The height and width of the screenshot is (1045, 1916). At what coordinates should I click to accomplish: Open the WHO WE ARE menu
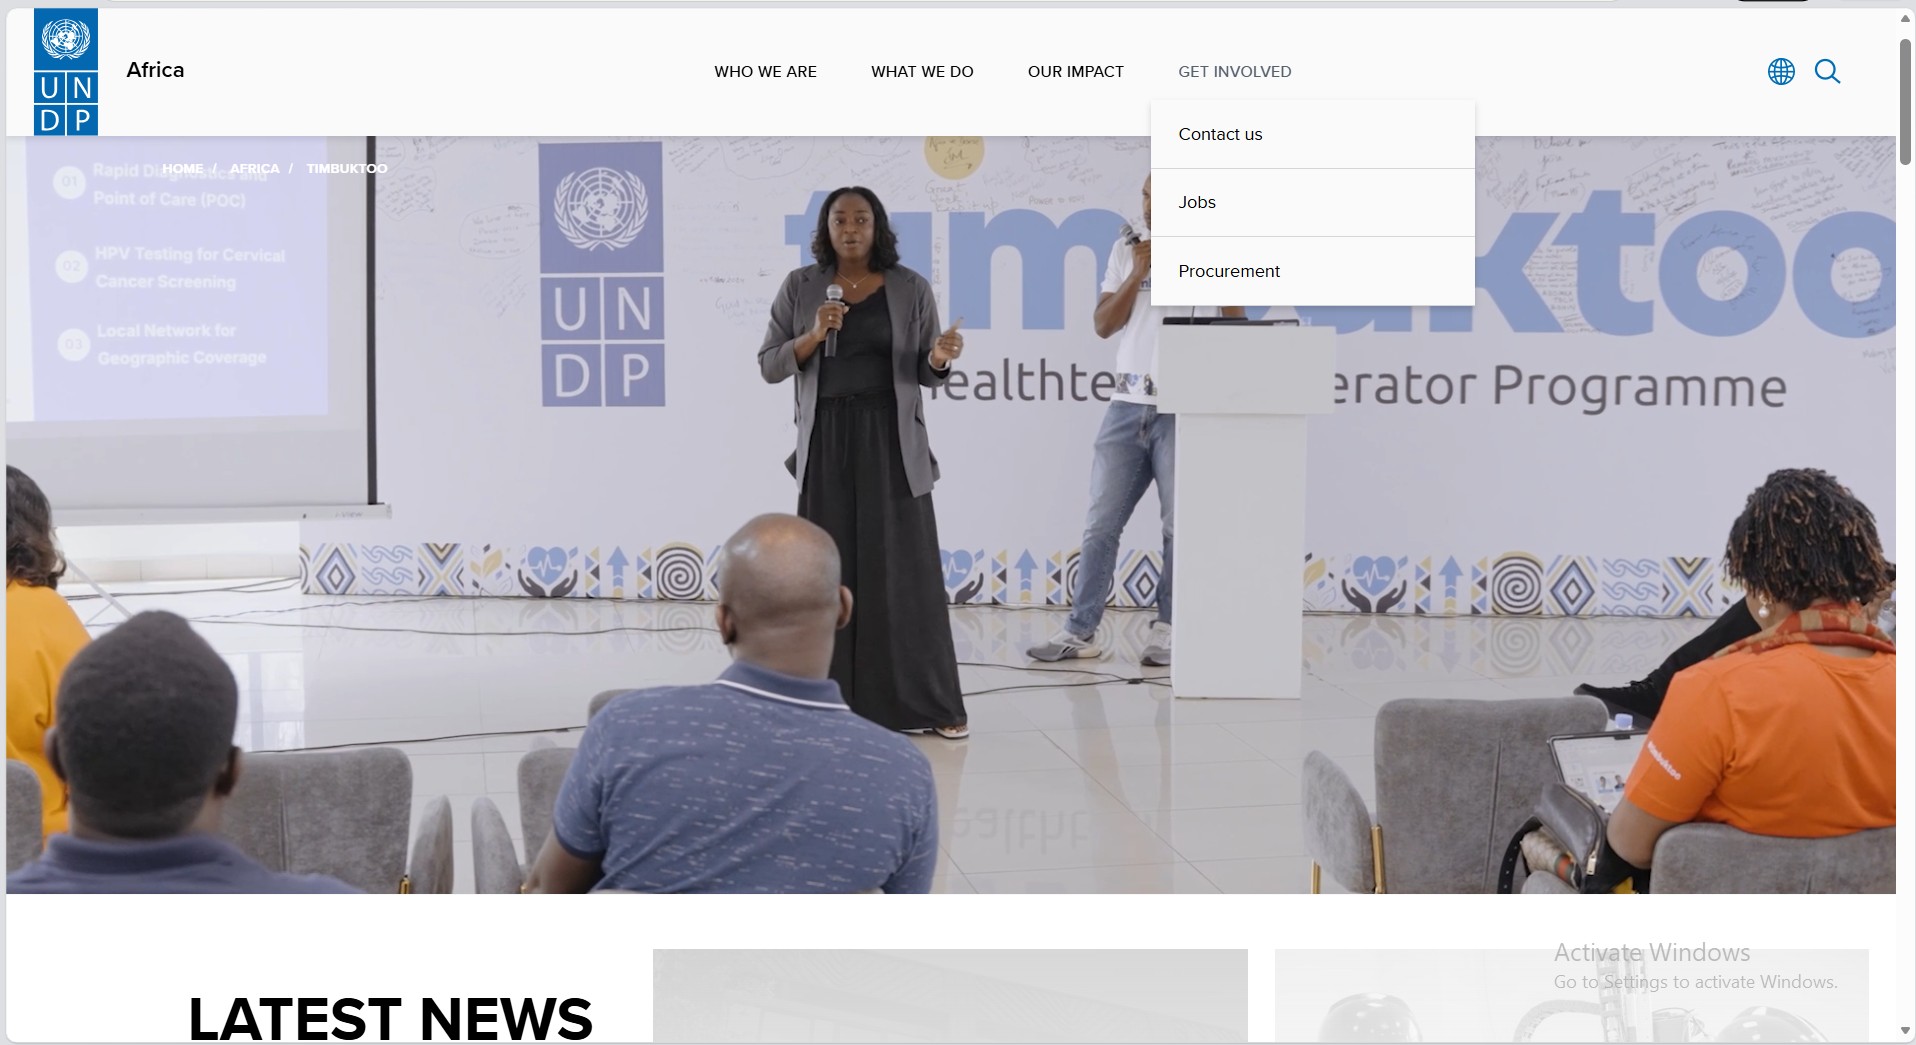click(765, 72)
